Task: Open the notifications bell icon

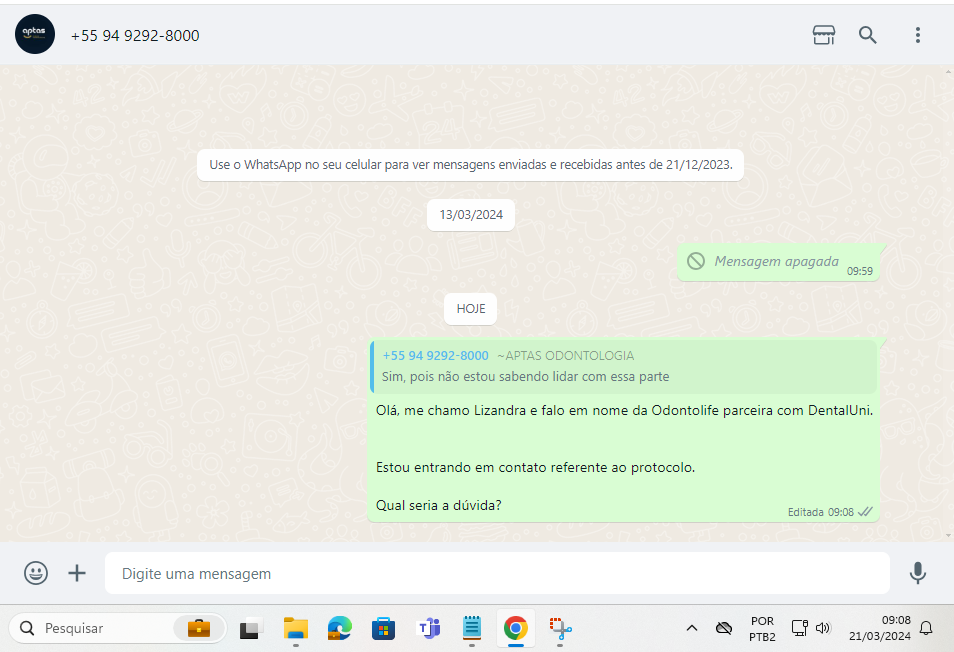Action: (926, 628)
